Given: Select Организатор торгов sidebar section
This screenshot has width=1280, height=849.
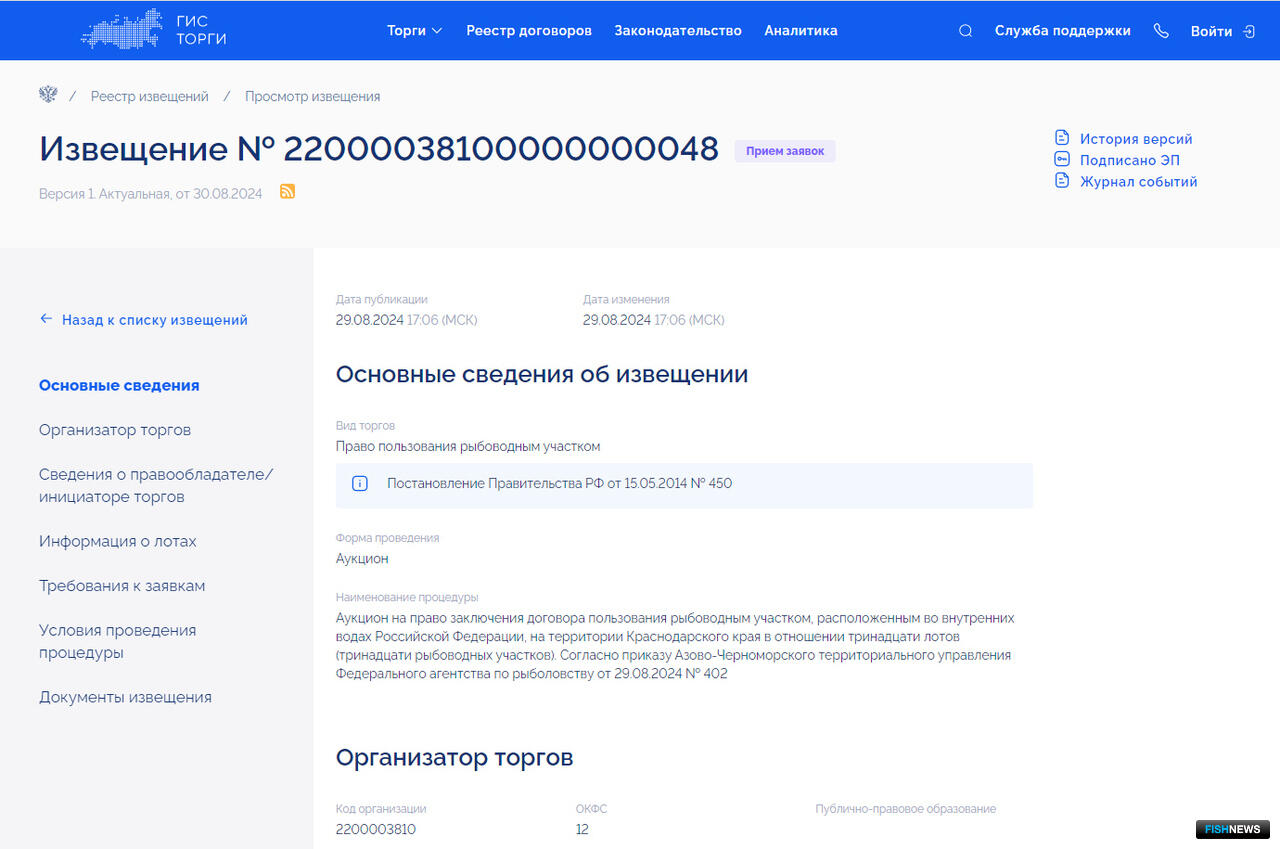Looking at the screenshot, I should [115, 430].
